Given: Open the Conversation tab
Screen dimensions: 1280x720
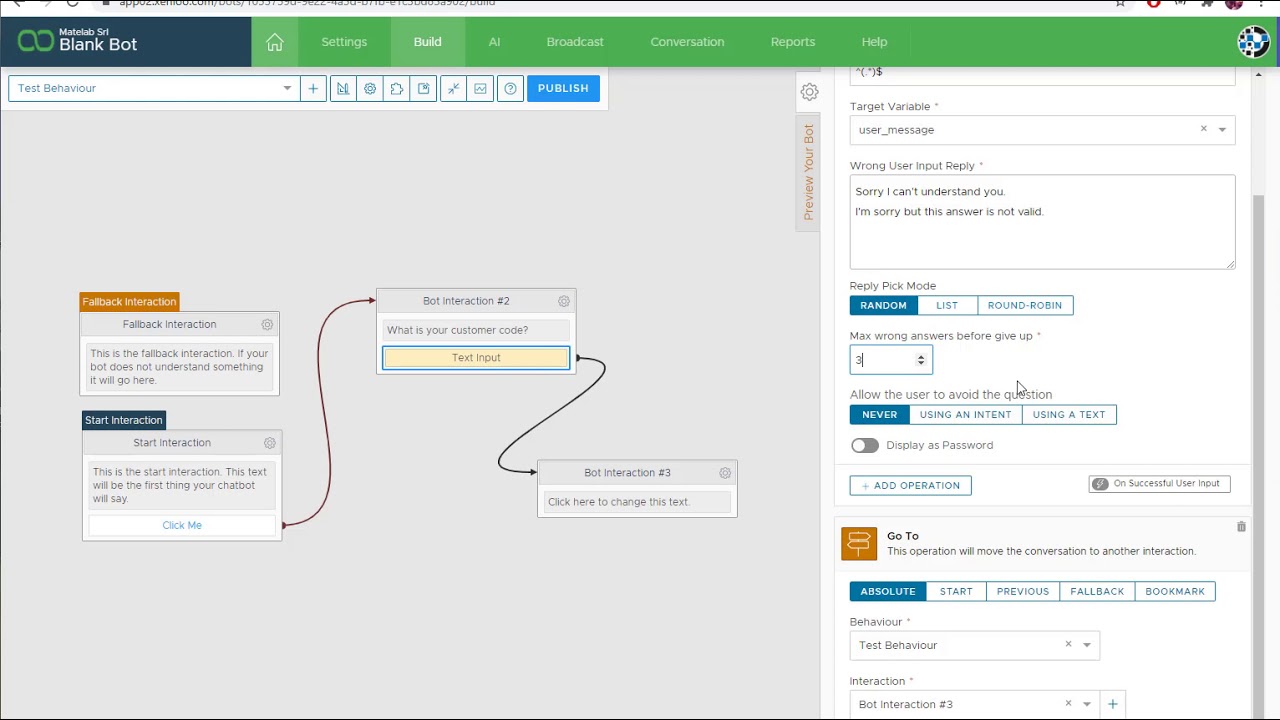Looking at the screenshot, I should [x=687, y=42].
